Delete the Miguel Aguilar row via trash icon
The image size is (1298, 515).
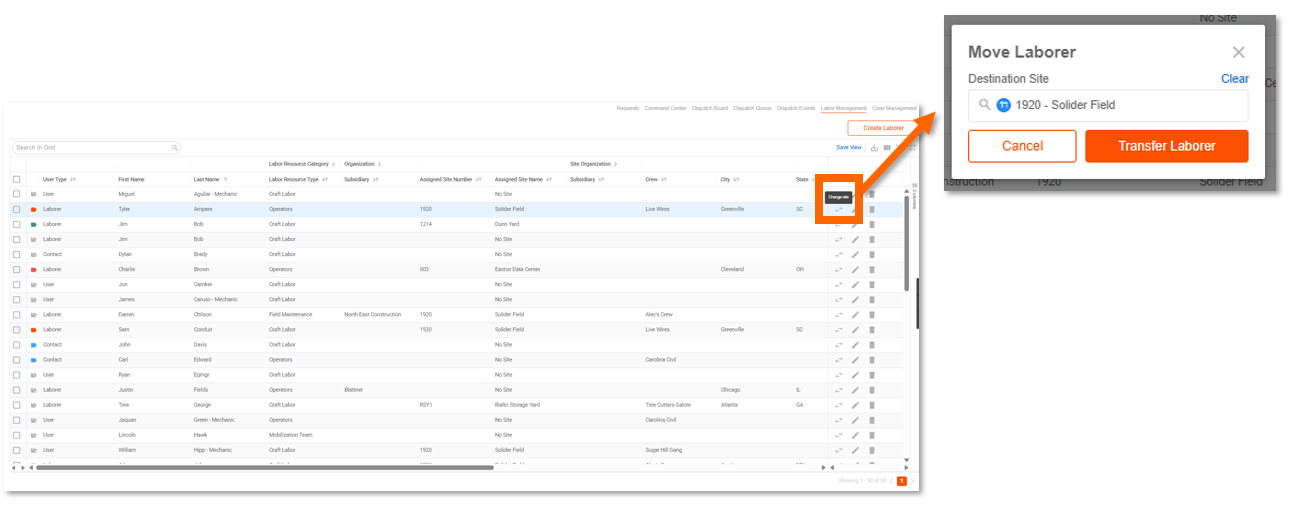[x=871, y=194]
